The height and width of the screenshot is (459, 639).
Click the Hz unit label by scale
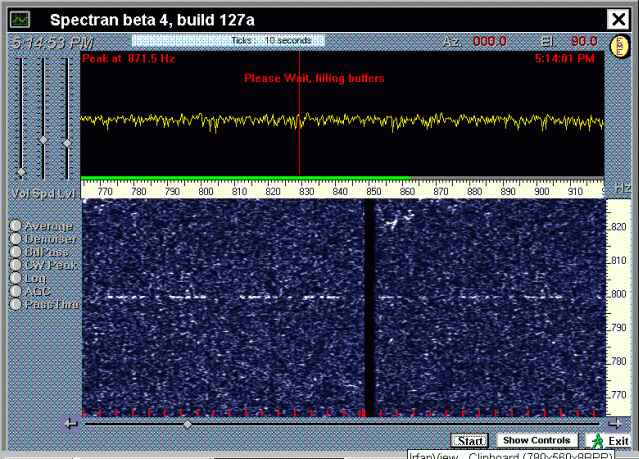(x=623, y=189)
